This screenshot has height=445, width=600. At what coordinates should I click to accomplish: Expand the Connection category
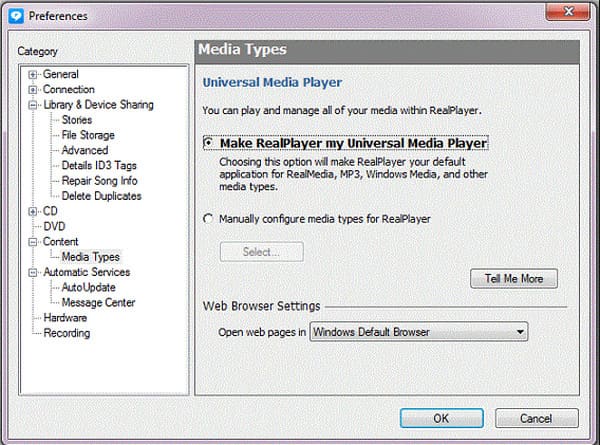[33, 90]
